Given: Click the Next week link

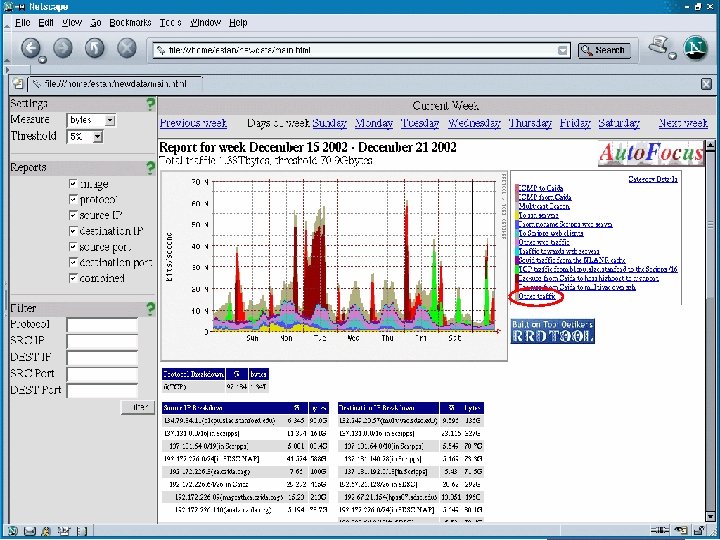Looking at the screenshot, I should pyautogui.click(x=683, y=123).
